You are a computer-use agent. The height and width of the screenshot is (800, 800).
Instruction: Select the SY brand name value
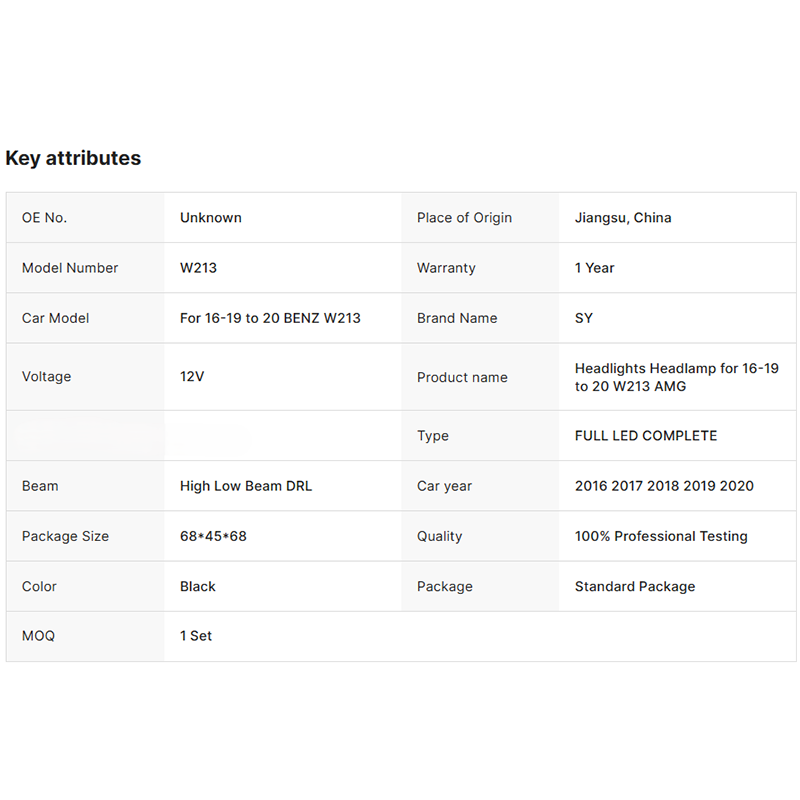(584, 318)
